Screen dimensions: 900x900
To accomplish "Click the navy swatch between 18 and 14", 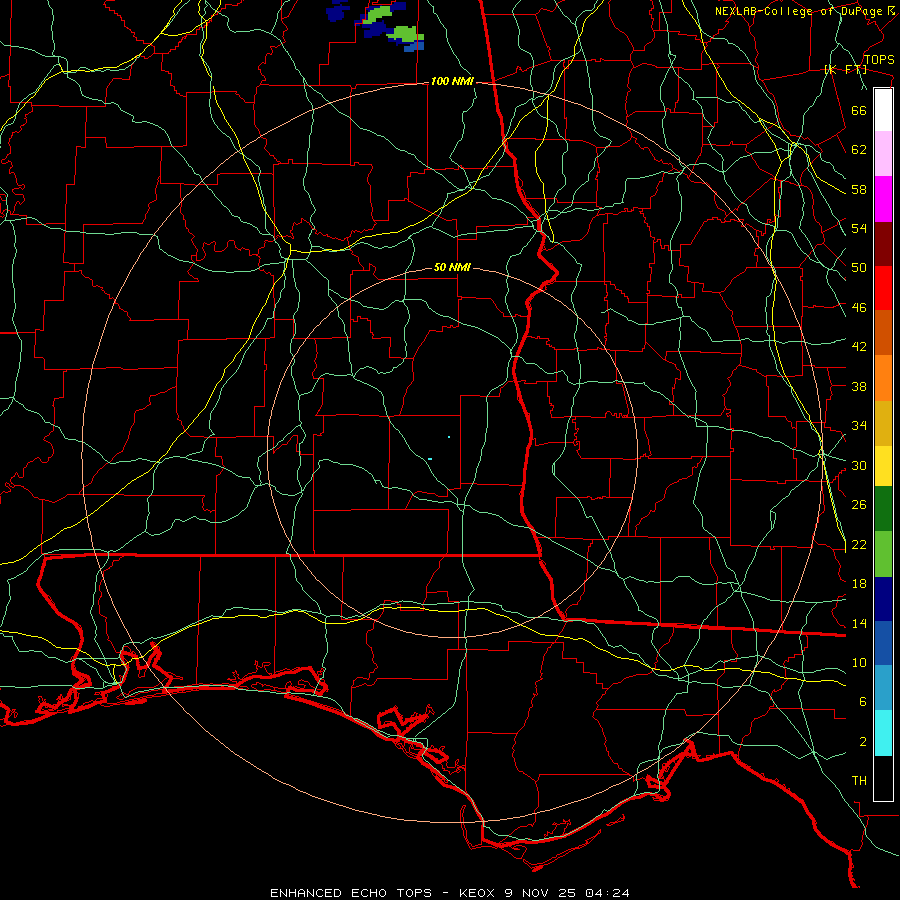I will pos(883,599).
